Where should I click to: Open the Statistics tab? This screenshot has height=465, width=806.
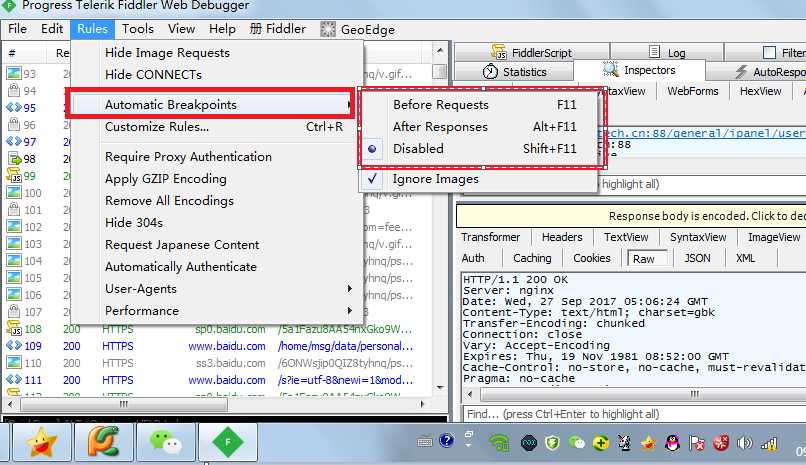click(515, 72)
